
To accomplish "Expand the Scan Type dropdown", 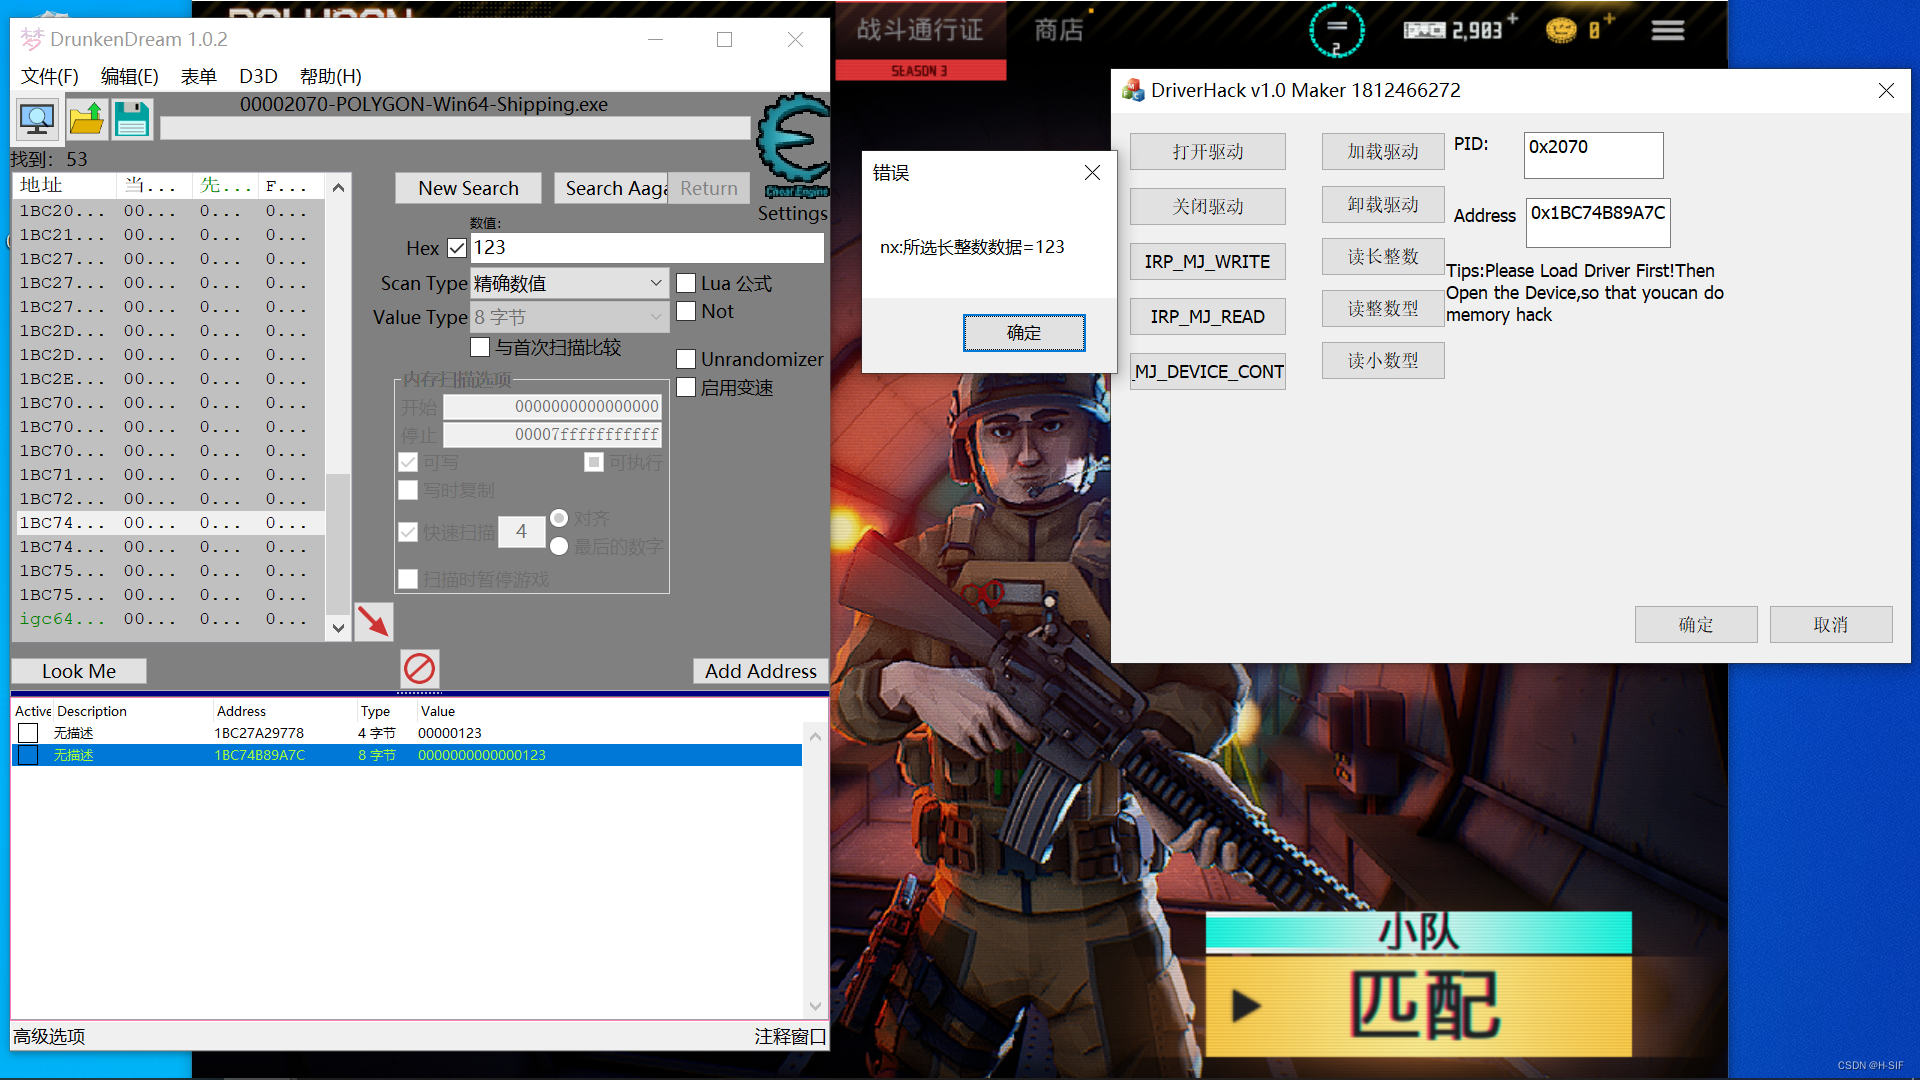I will 568,283.
